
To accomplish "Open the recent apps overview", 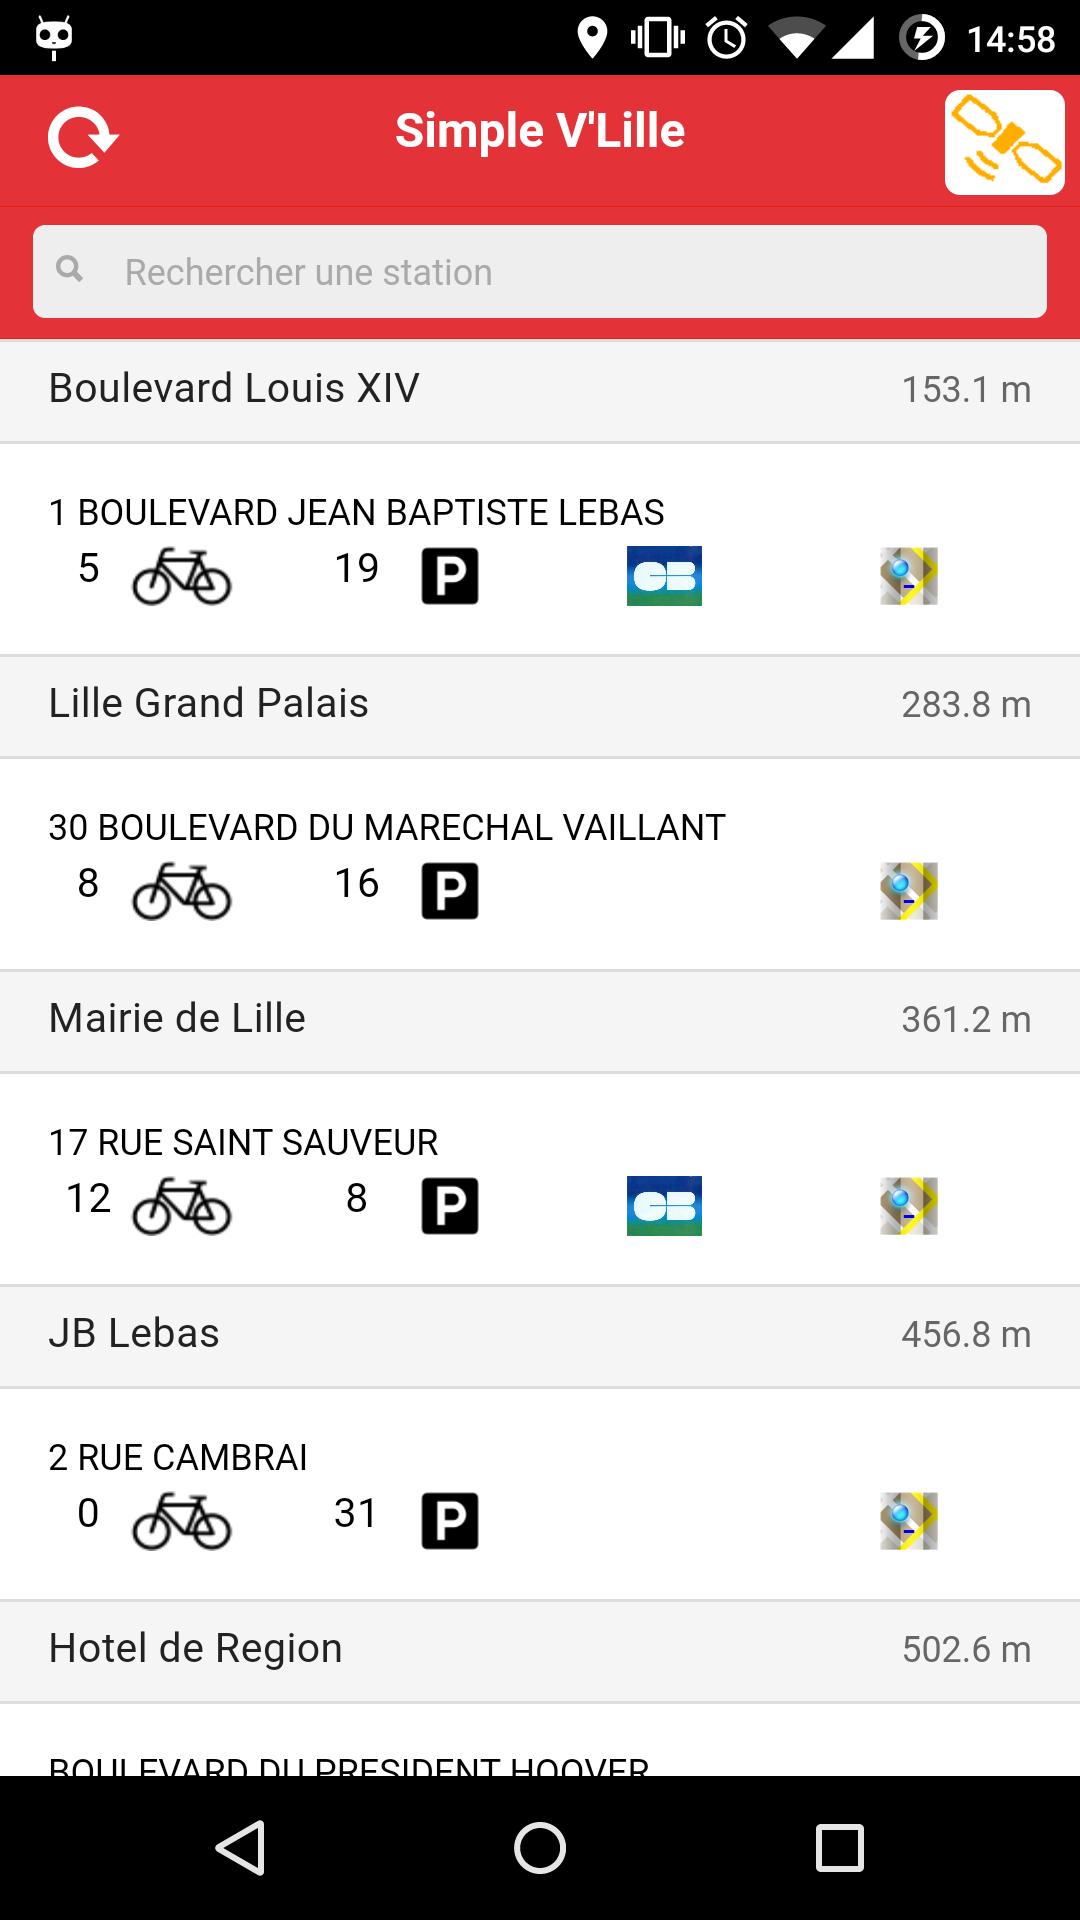I will [839, 1847].
